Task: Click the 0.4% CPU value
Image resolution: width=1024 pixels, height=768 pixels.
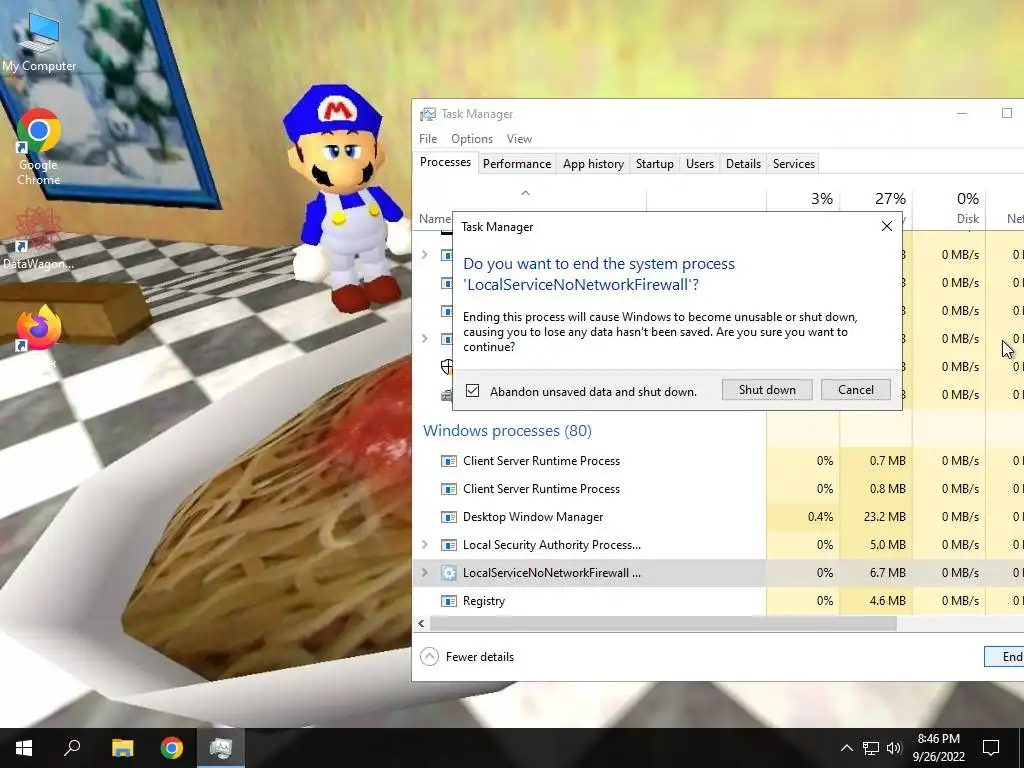Action: click(x=820, y=517)
